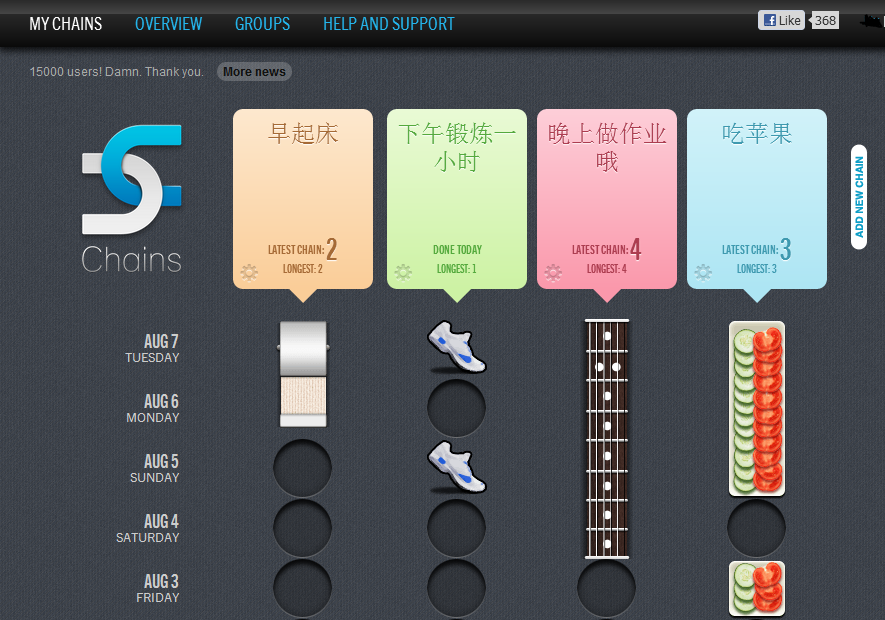Toggle vegetable plate link for Aug 6
885x620 pixels.
tap(757, 408)
